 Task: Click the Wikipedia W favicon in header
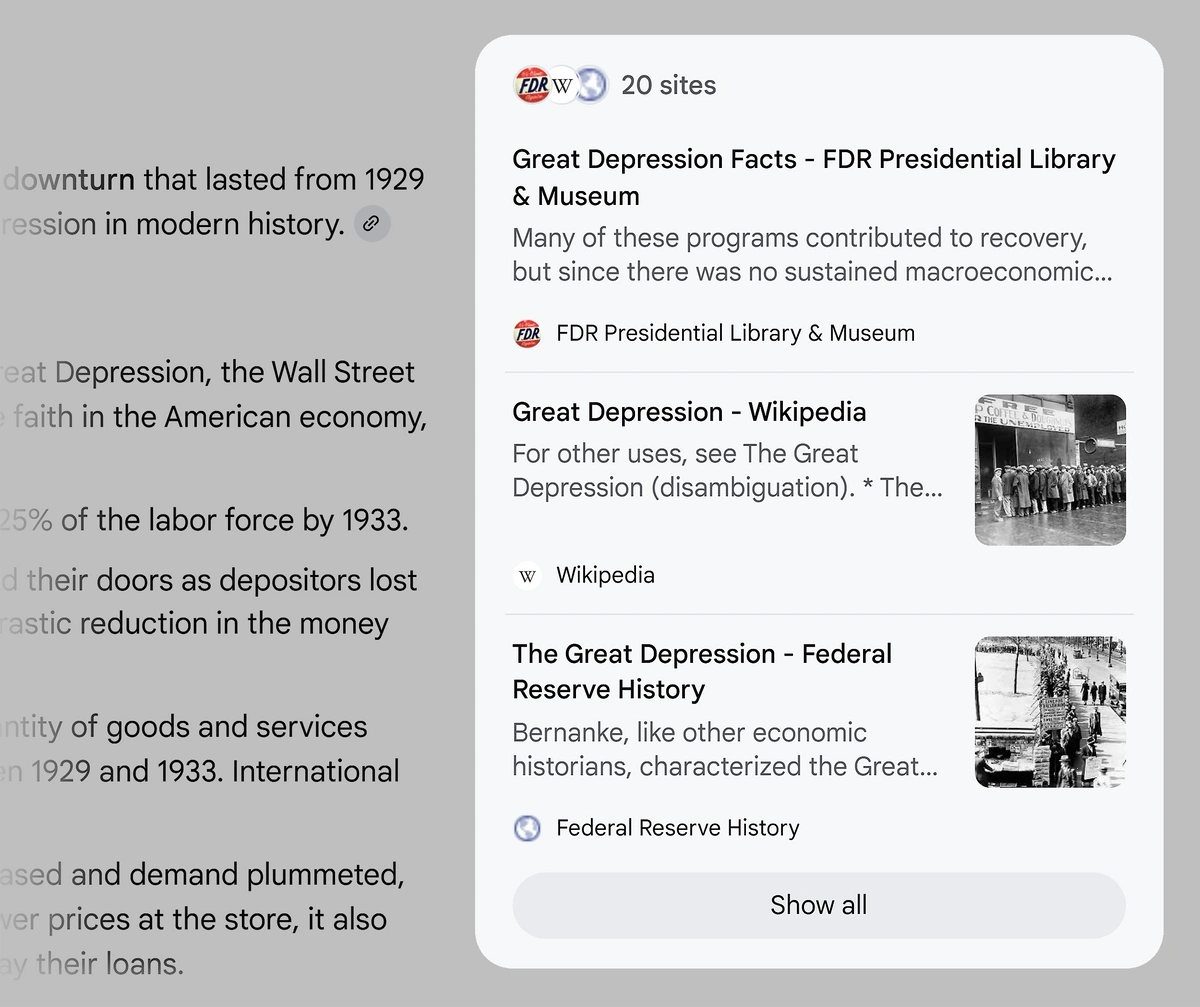562,85
